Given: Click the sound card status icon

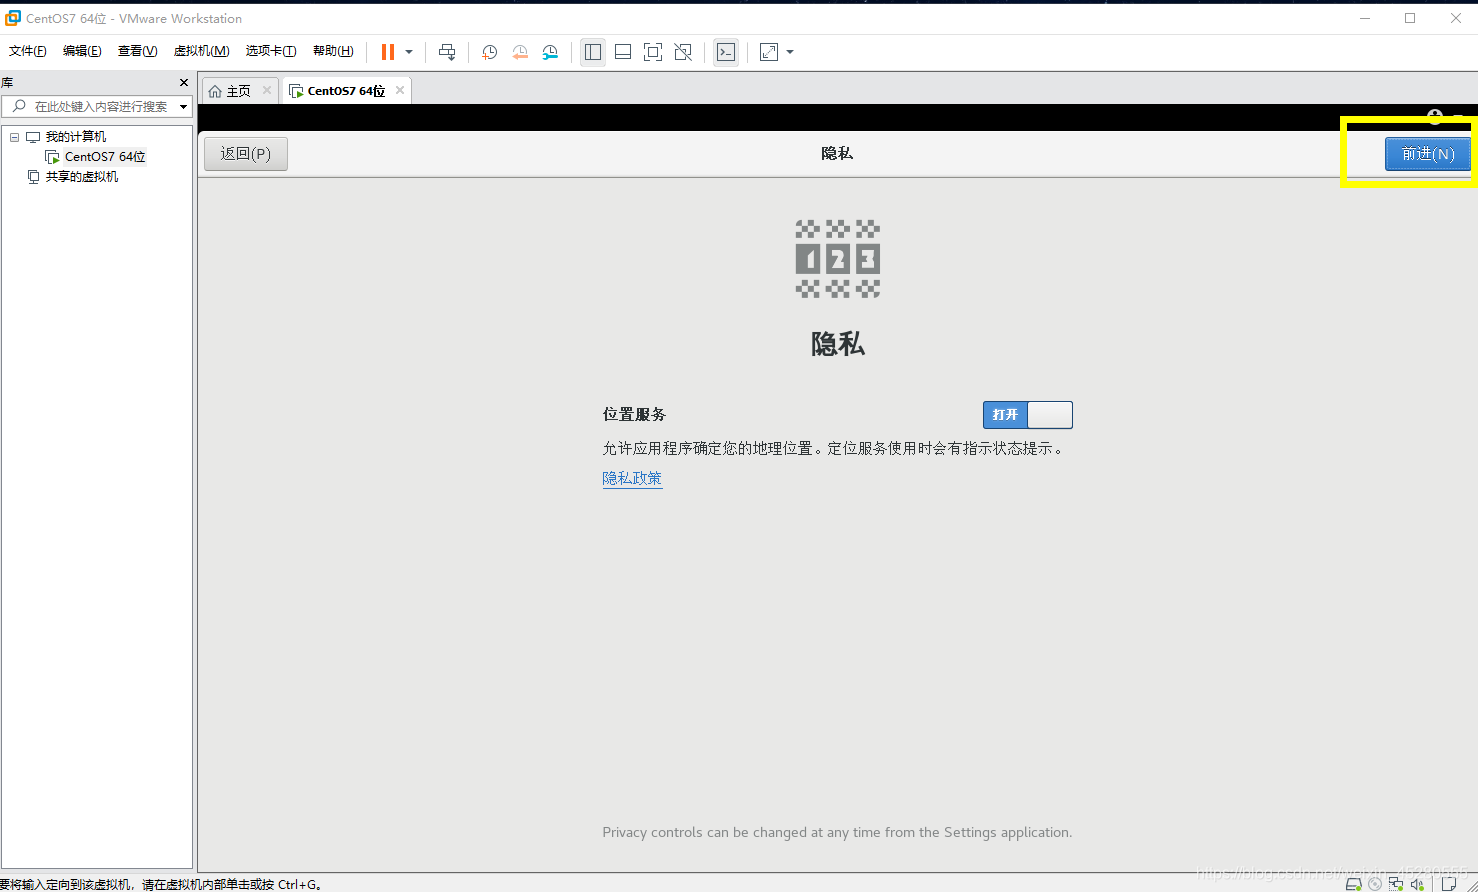Looking at the screenshot, I should pyautogui.click(x=1417, y=884).
